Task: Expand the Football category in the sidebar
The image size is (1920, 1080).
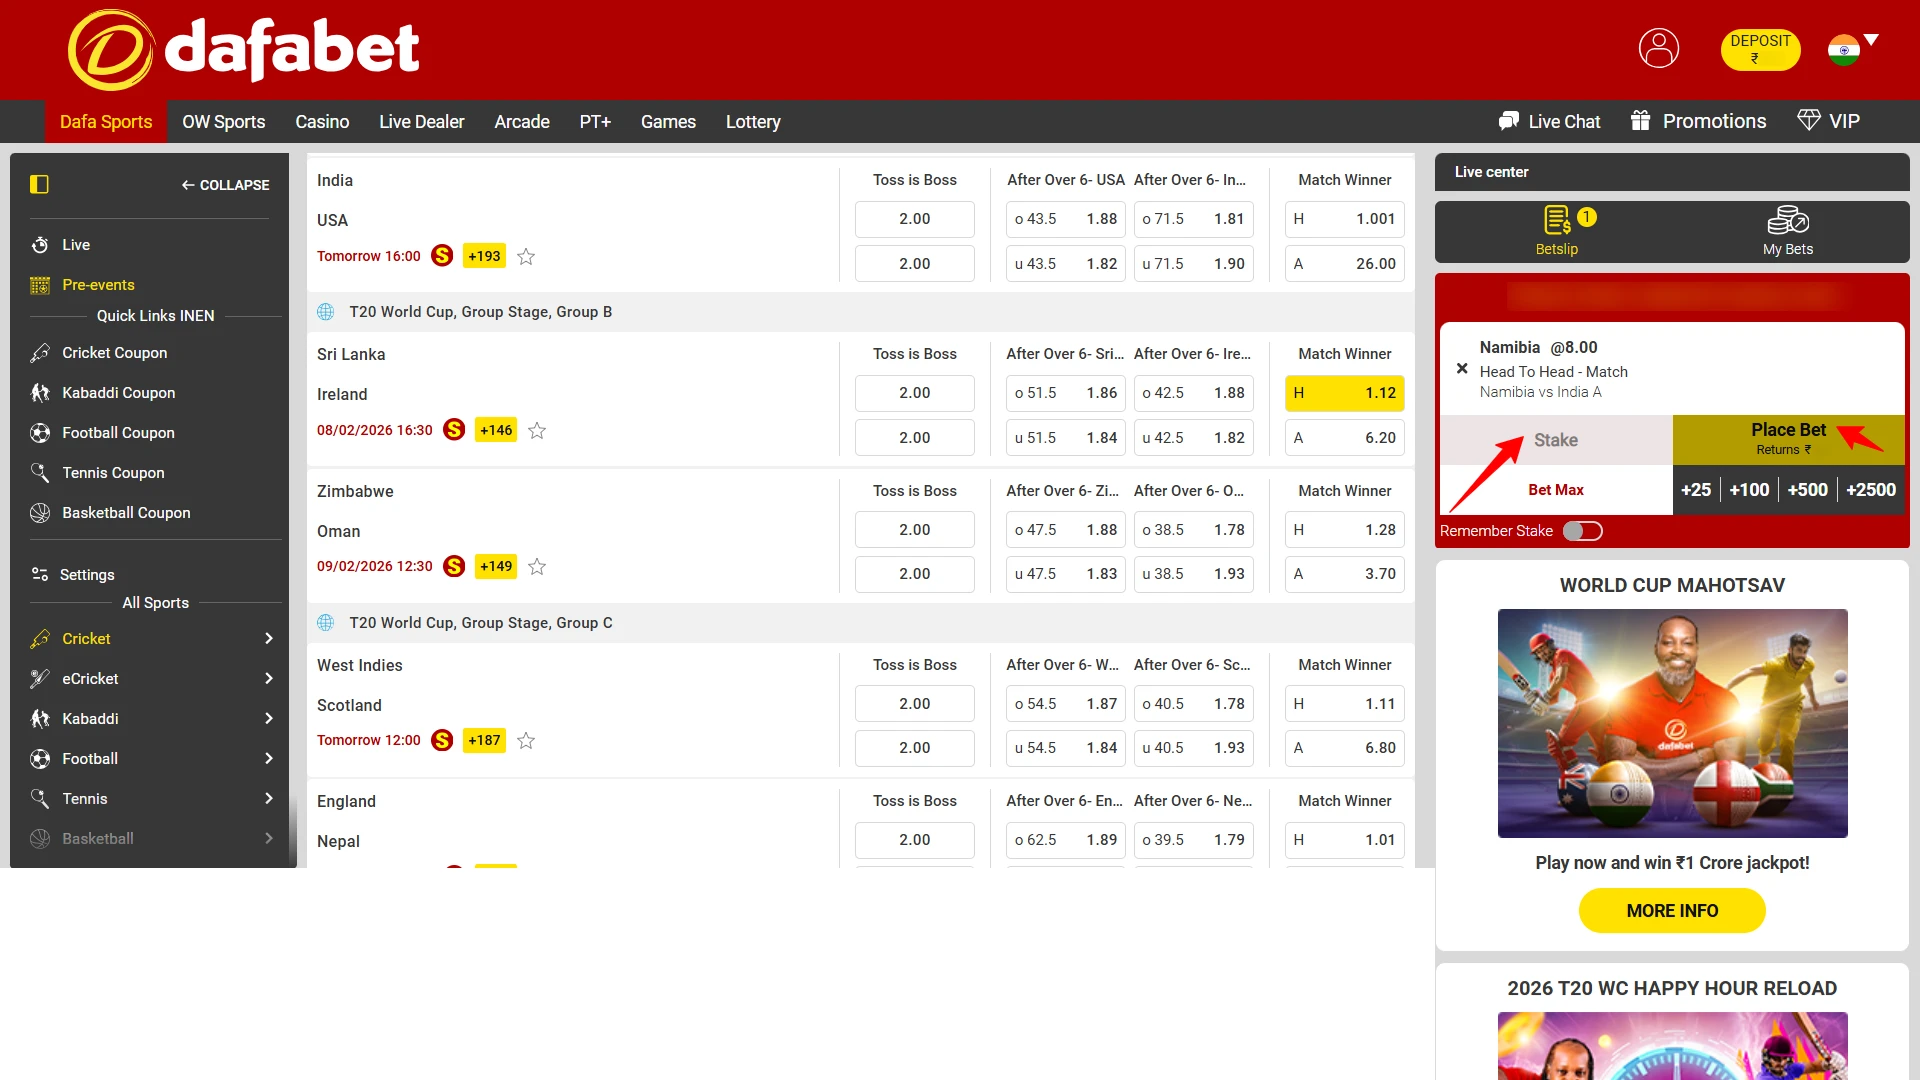Action: pos(267,758)
